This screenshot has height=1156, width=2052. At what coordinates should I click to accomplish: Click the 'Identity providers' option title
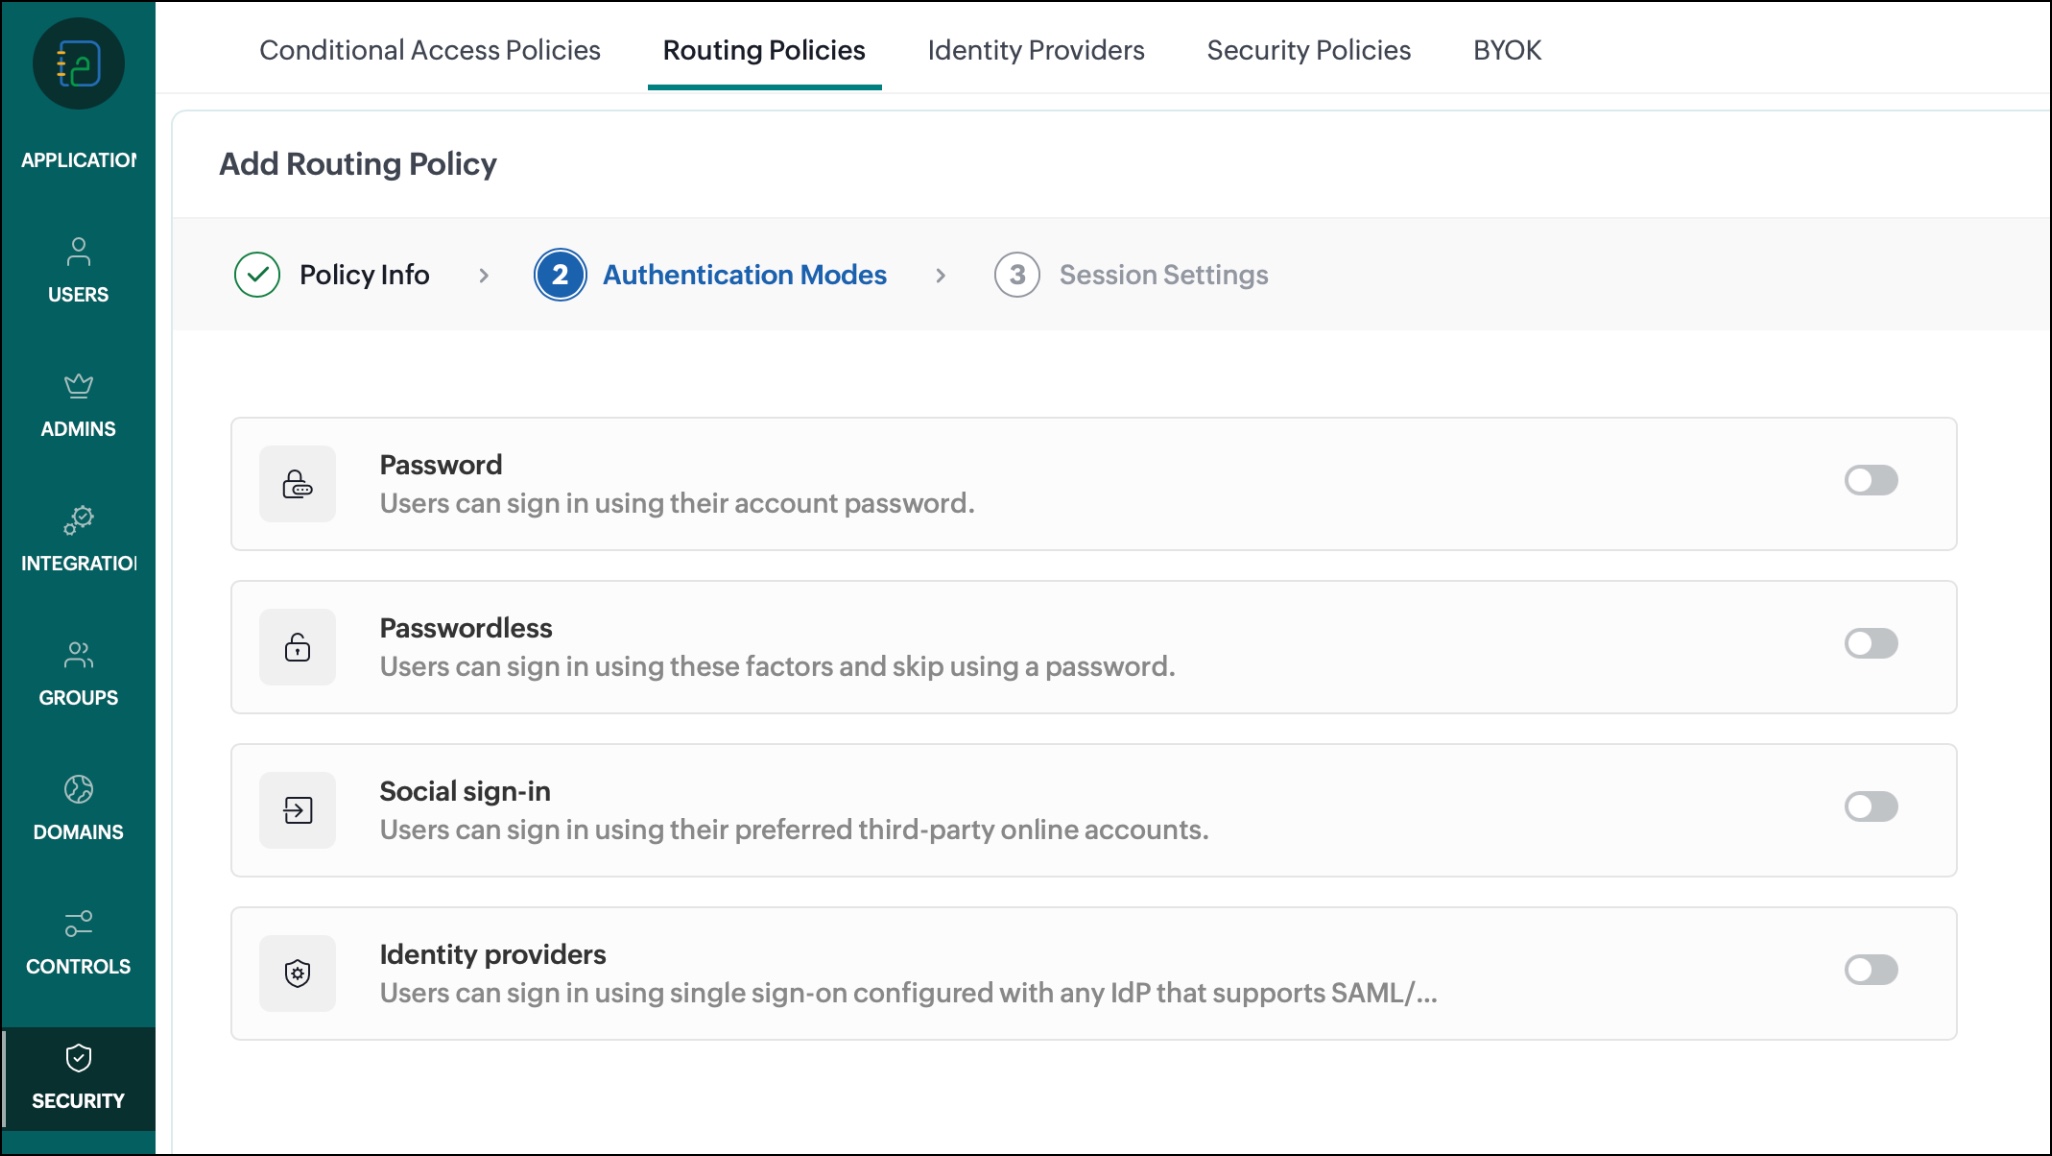[493, 954]
